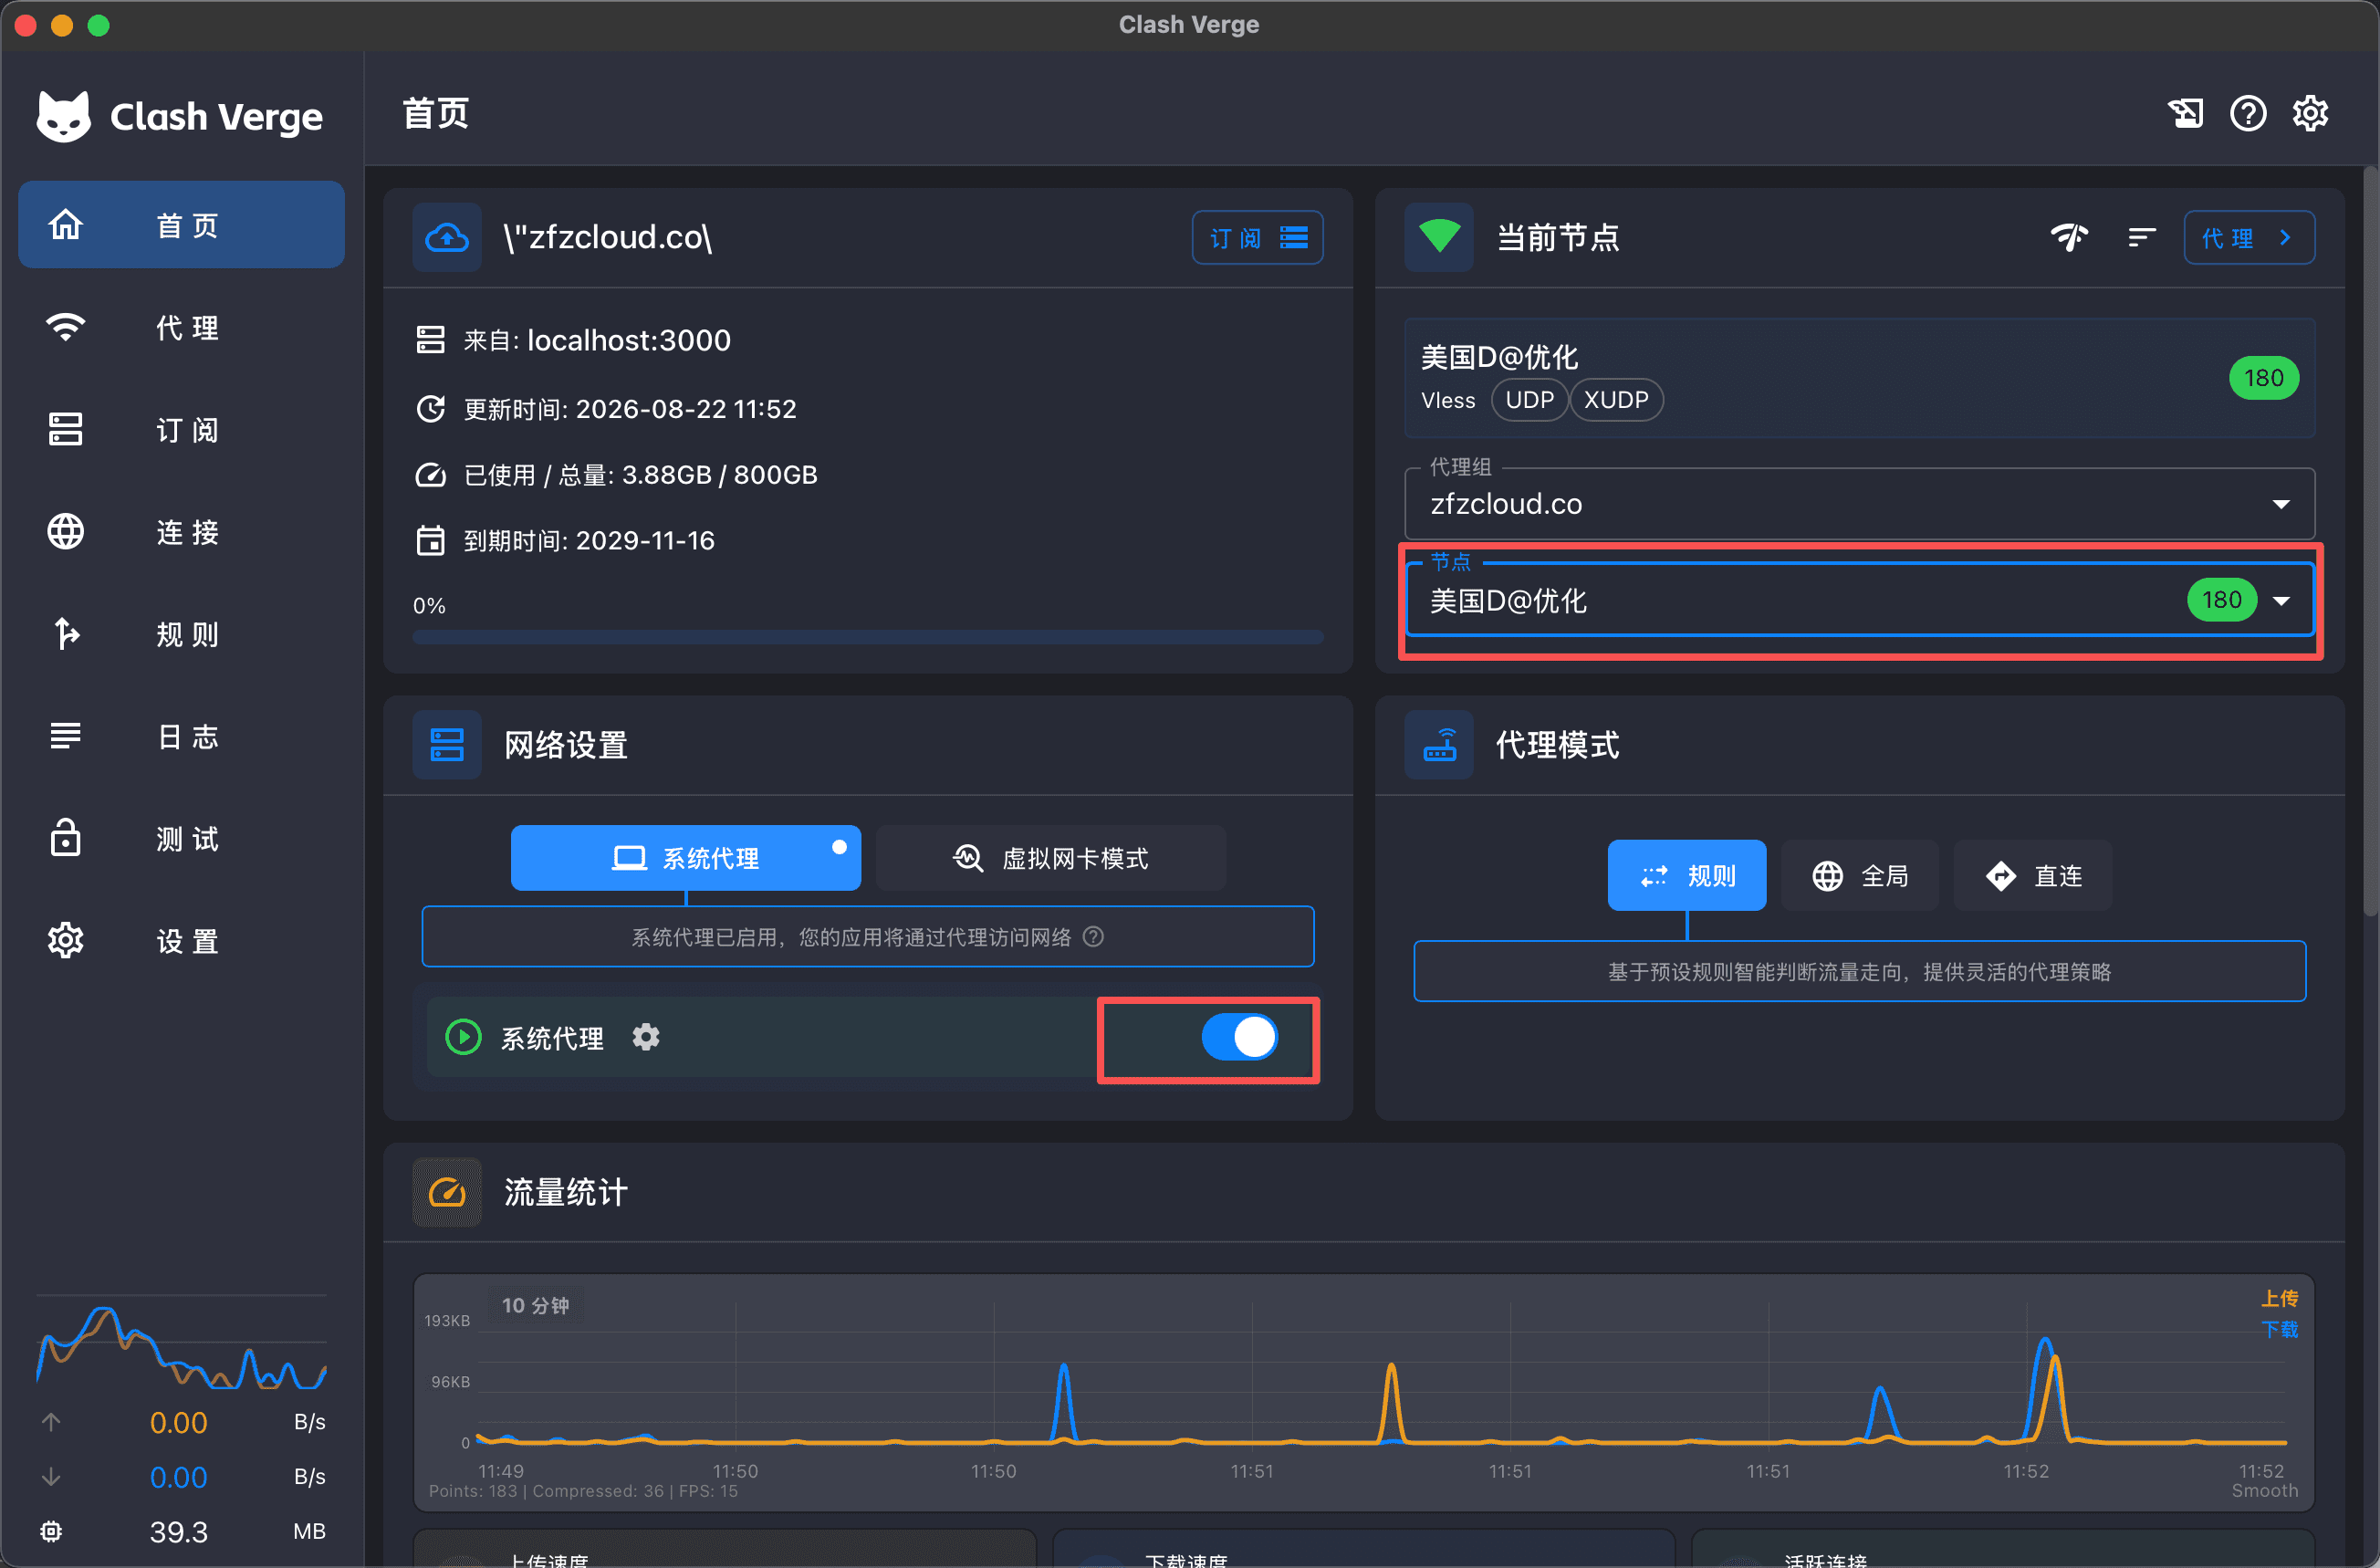
Task: Click the 更新时间: 2026-08-22 11:52 text
Action: point(630,409)
